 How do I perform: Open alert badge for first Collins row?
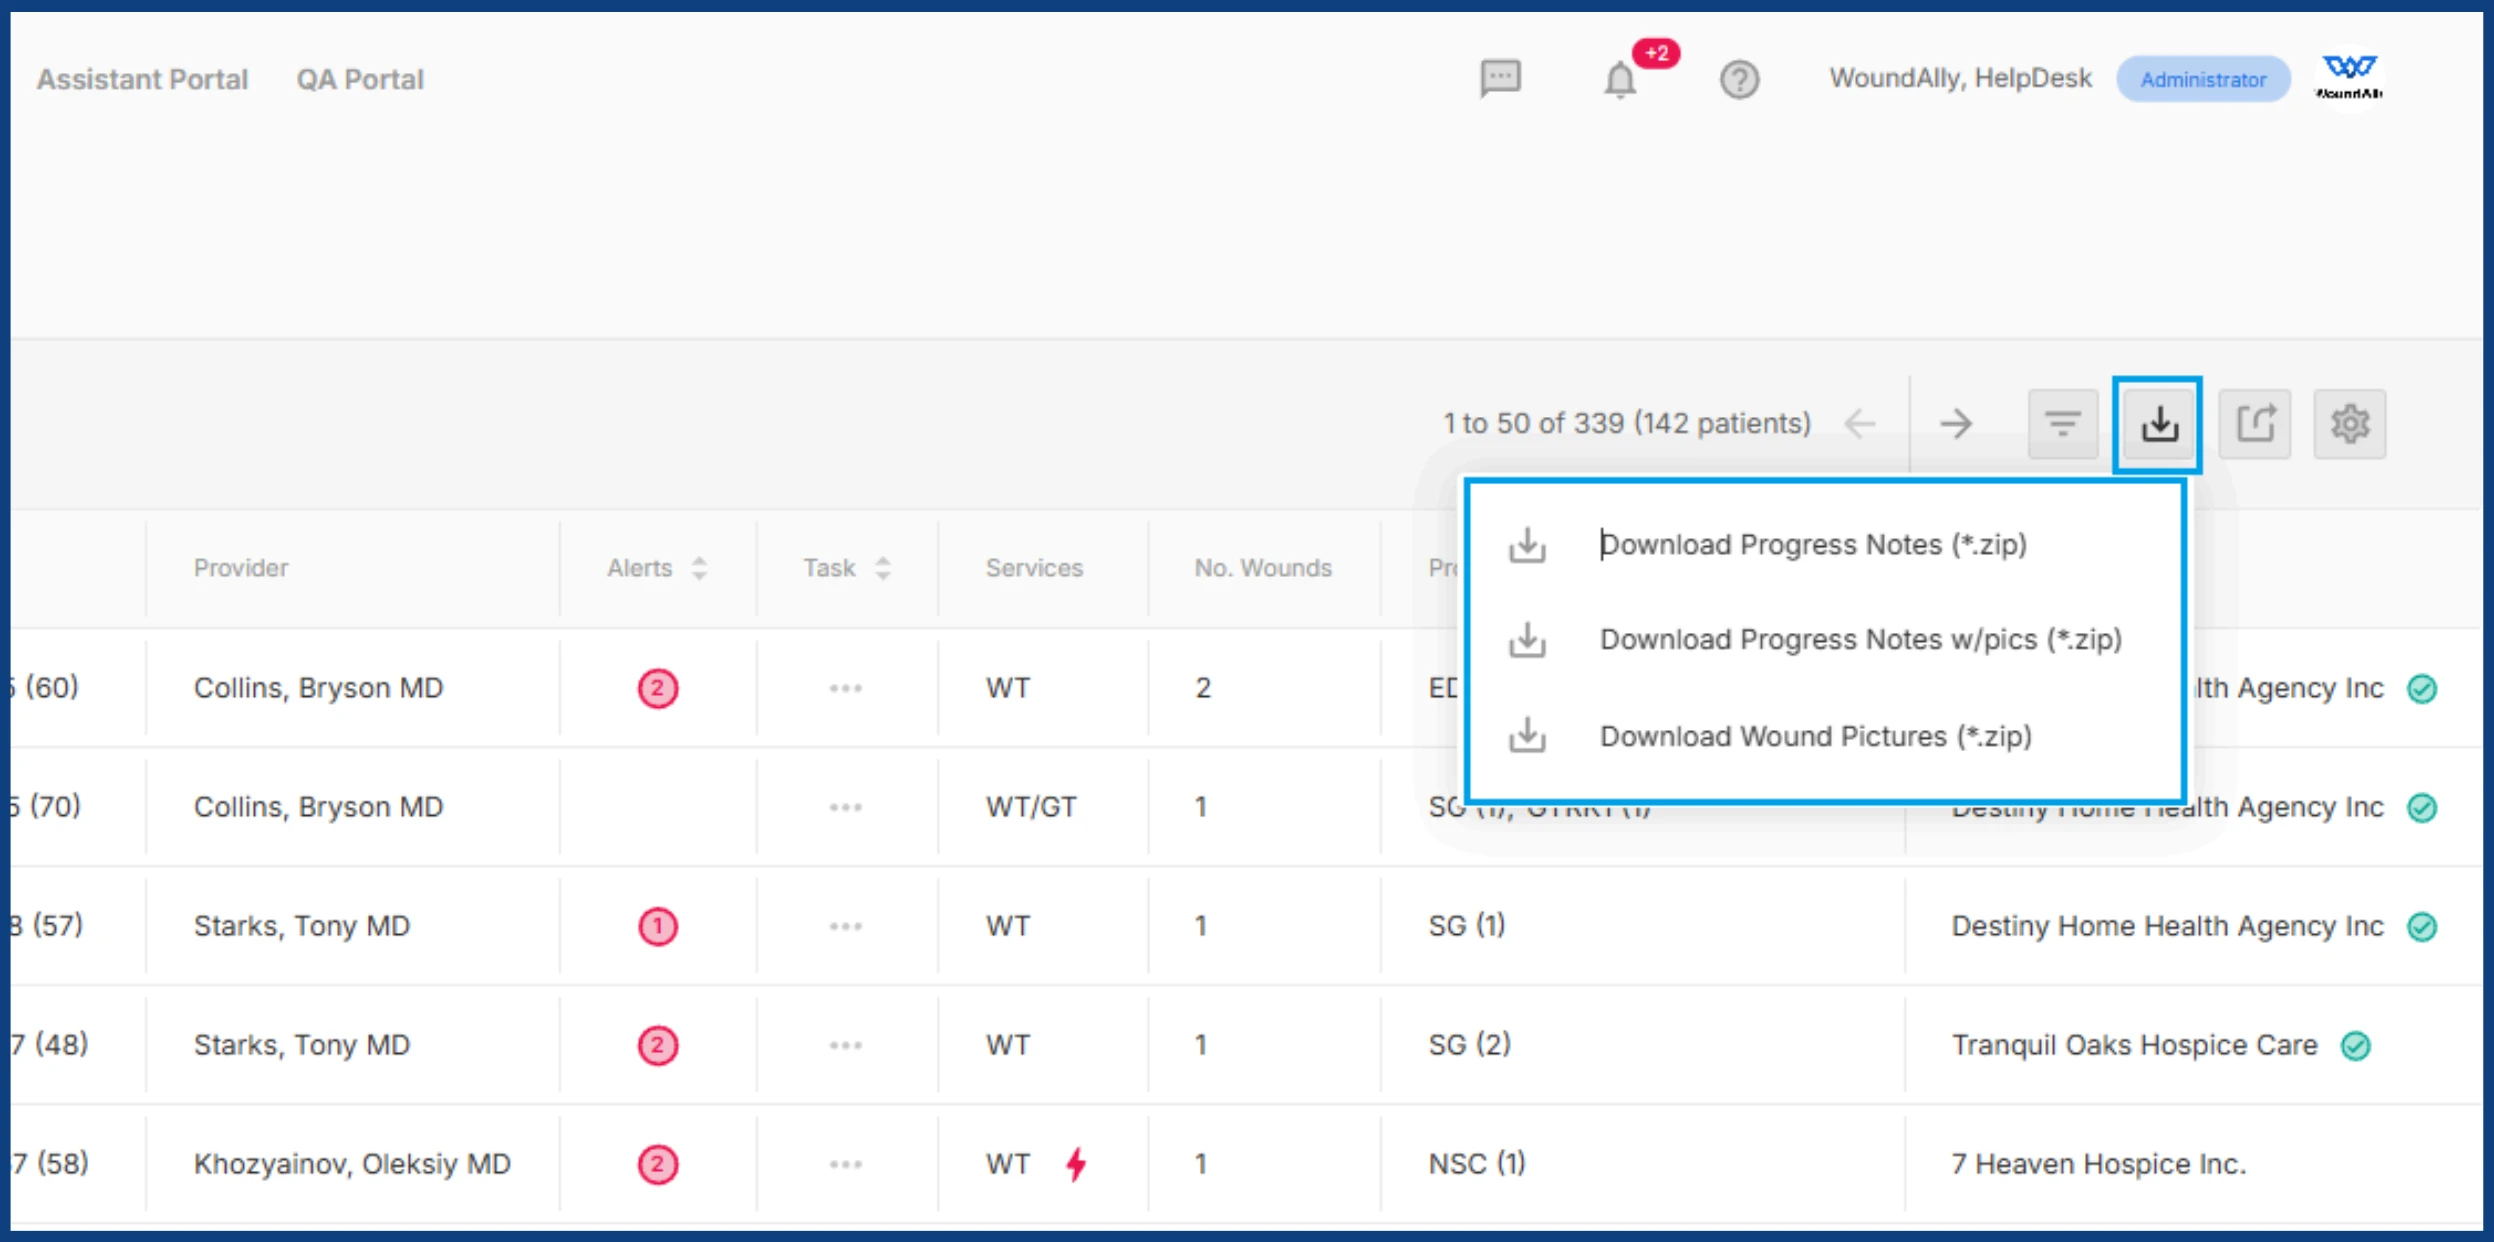pyautogui.click(x=657, y=688)
